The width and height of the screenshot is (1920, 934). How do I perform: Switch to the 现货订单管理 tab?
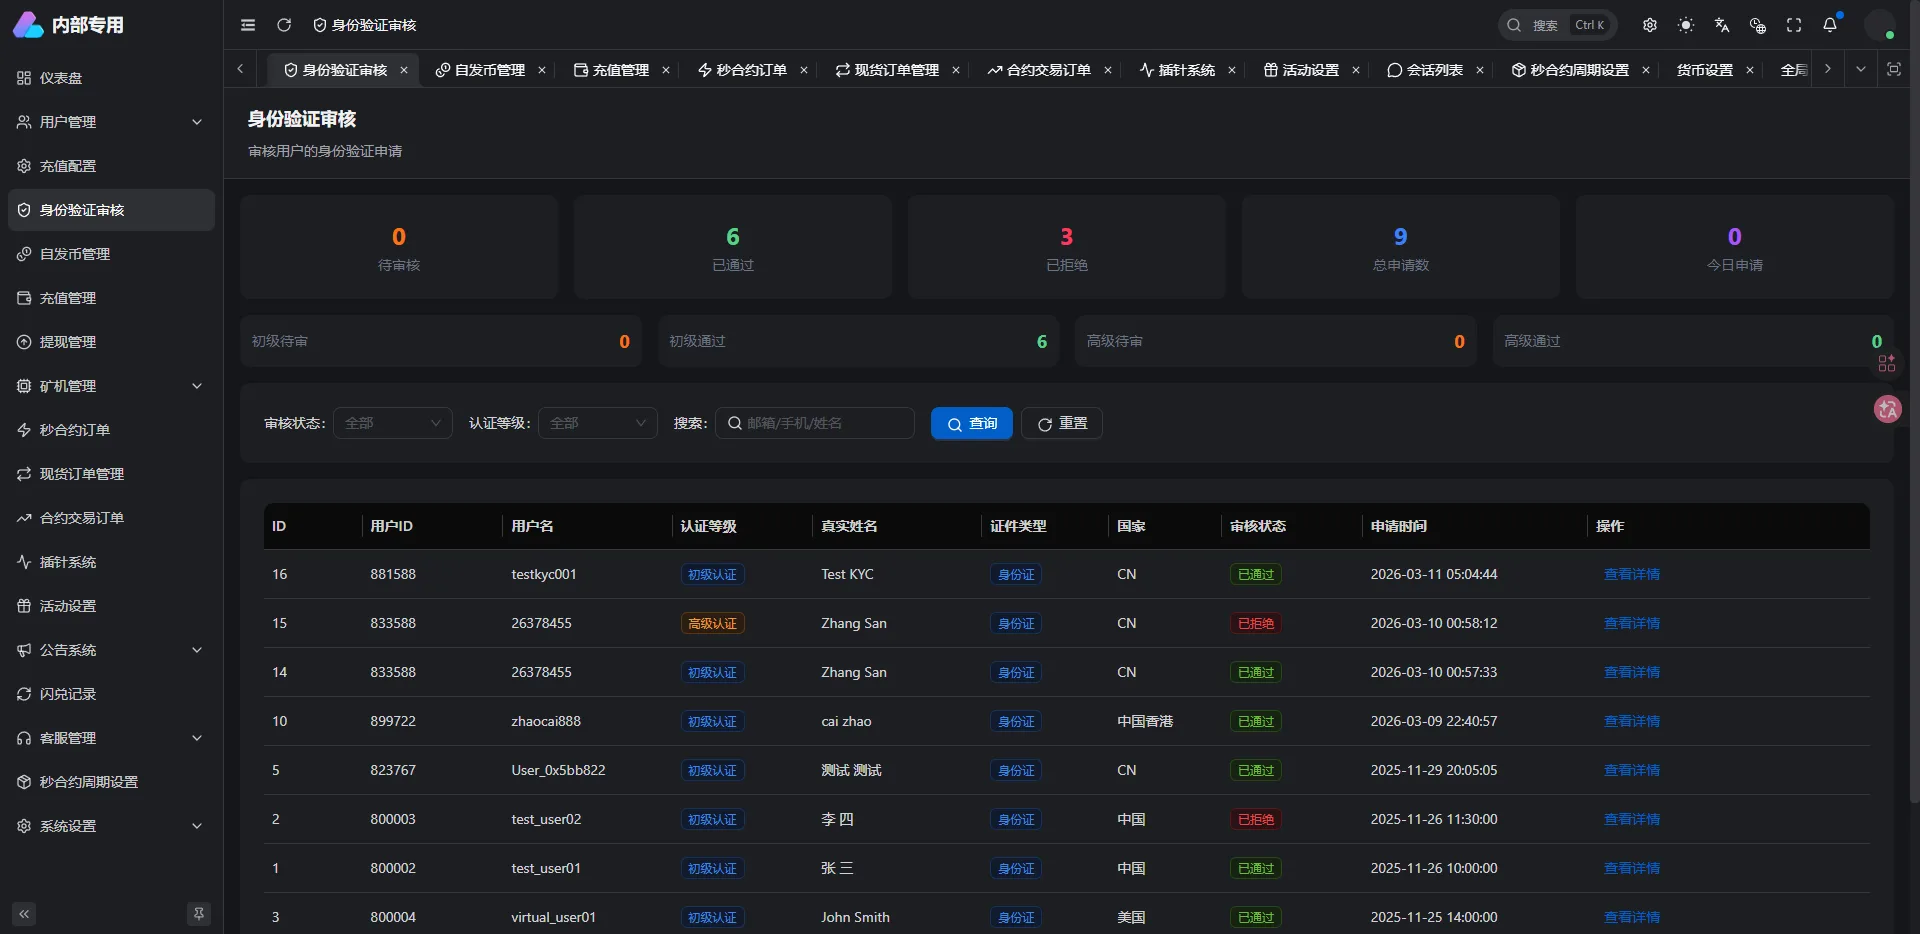[887, 70]
